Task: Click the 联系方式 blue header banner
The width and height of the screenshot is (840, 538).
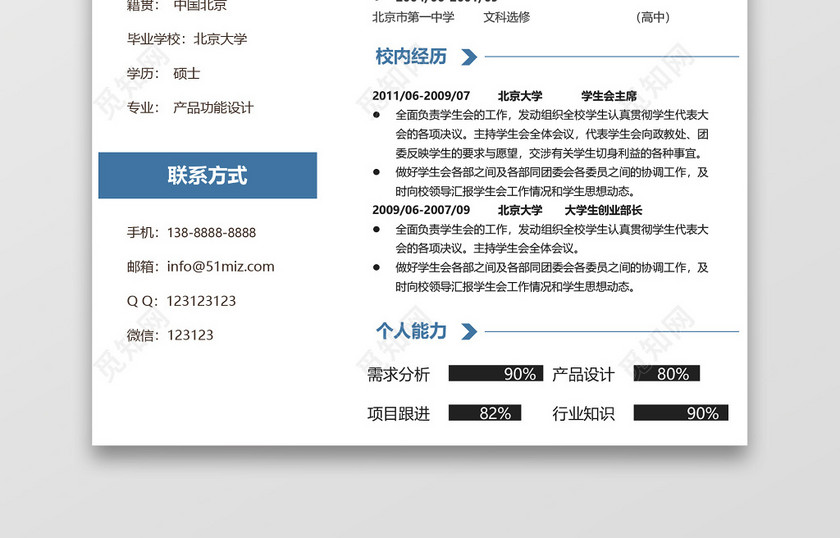Action: click(x=207, y=175)
